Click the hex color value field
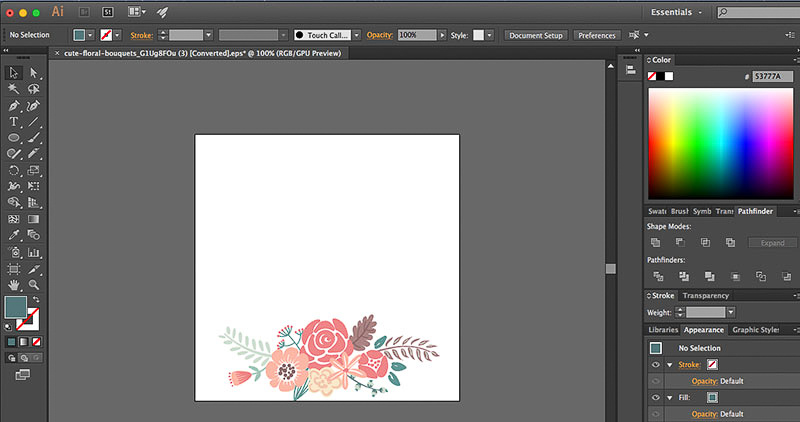The height and width of the screenshot is (422, 800). pyautogui.click(x=772, y=76)
